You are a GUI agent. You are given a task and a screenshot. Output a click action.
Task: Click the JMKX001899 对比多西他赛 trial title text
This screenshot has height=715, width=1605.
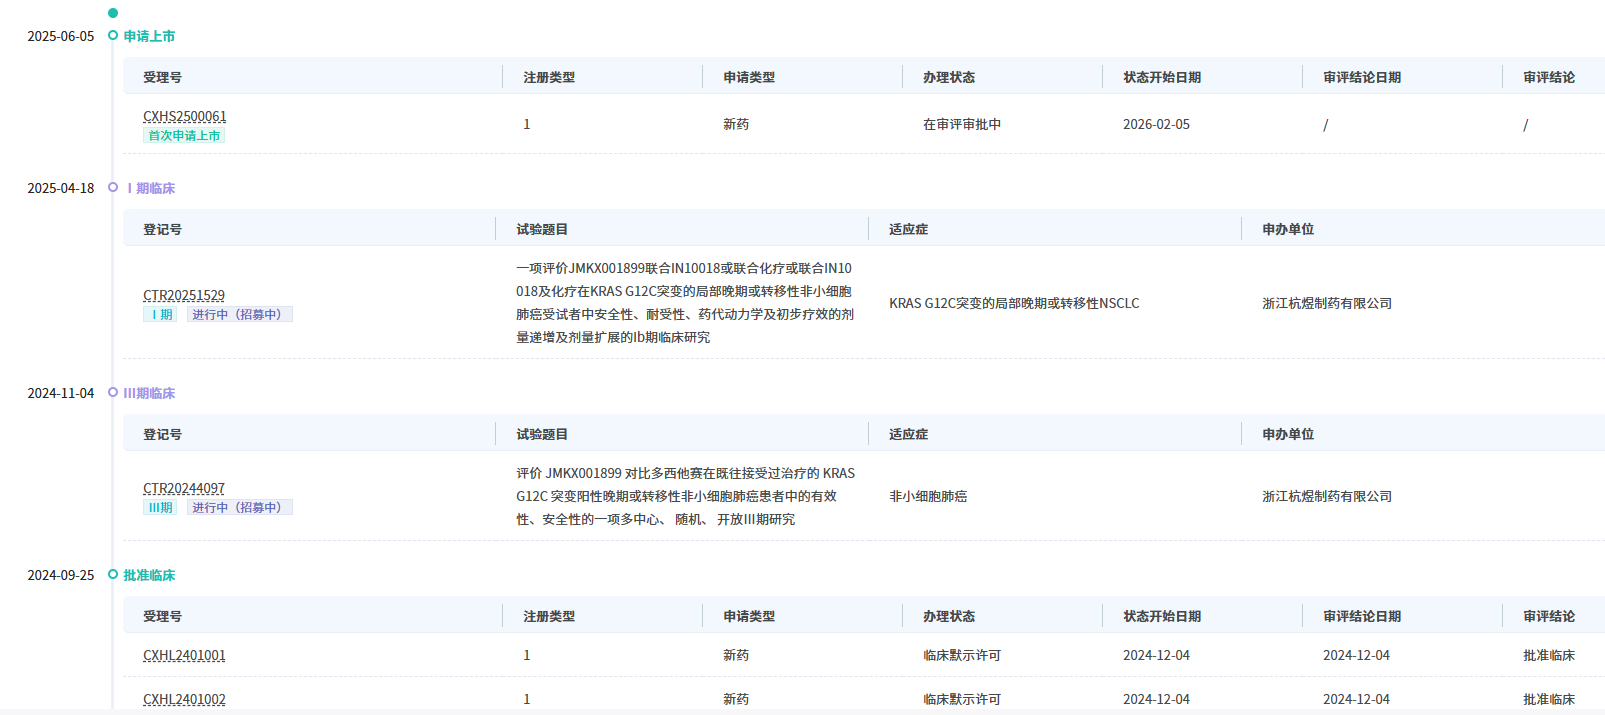685,496
